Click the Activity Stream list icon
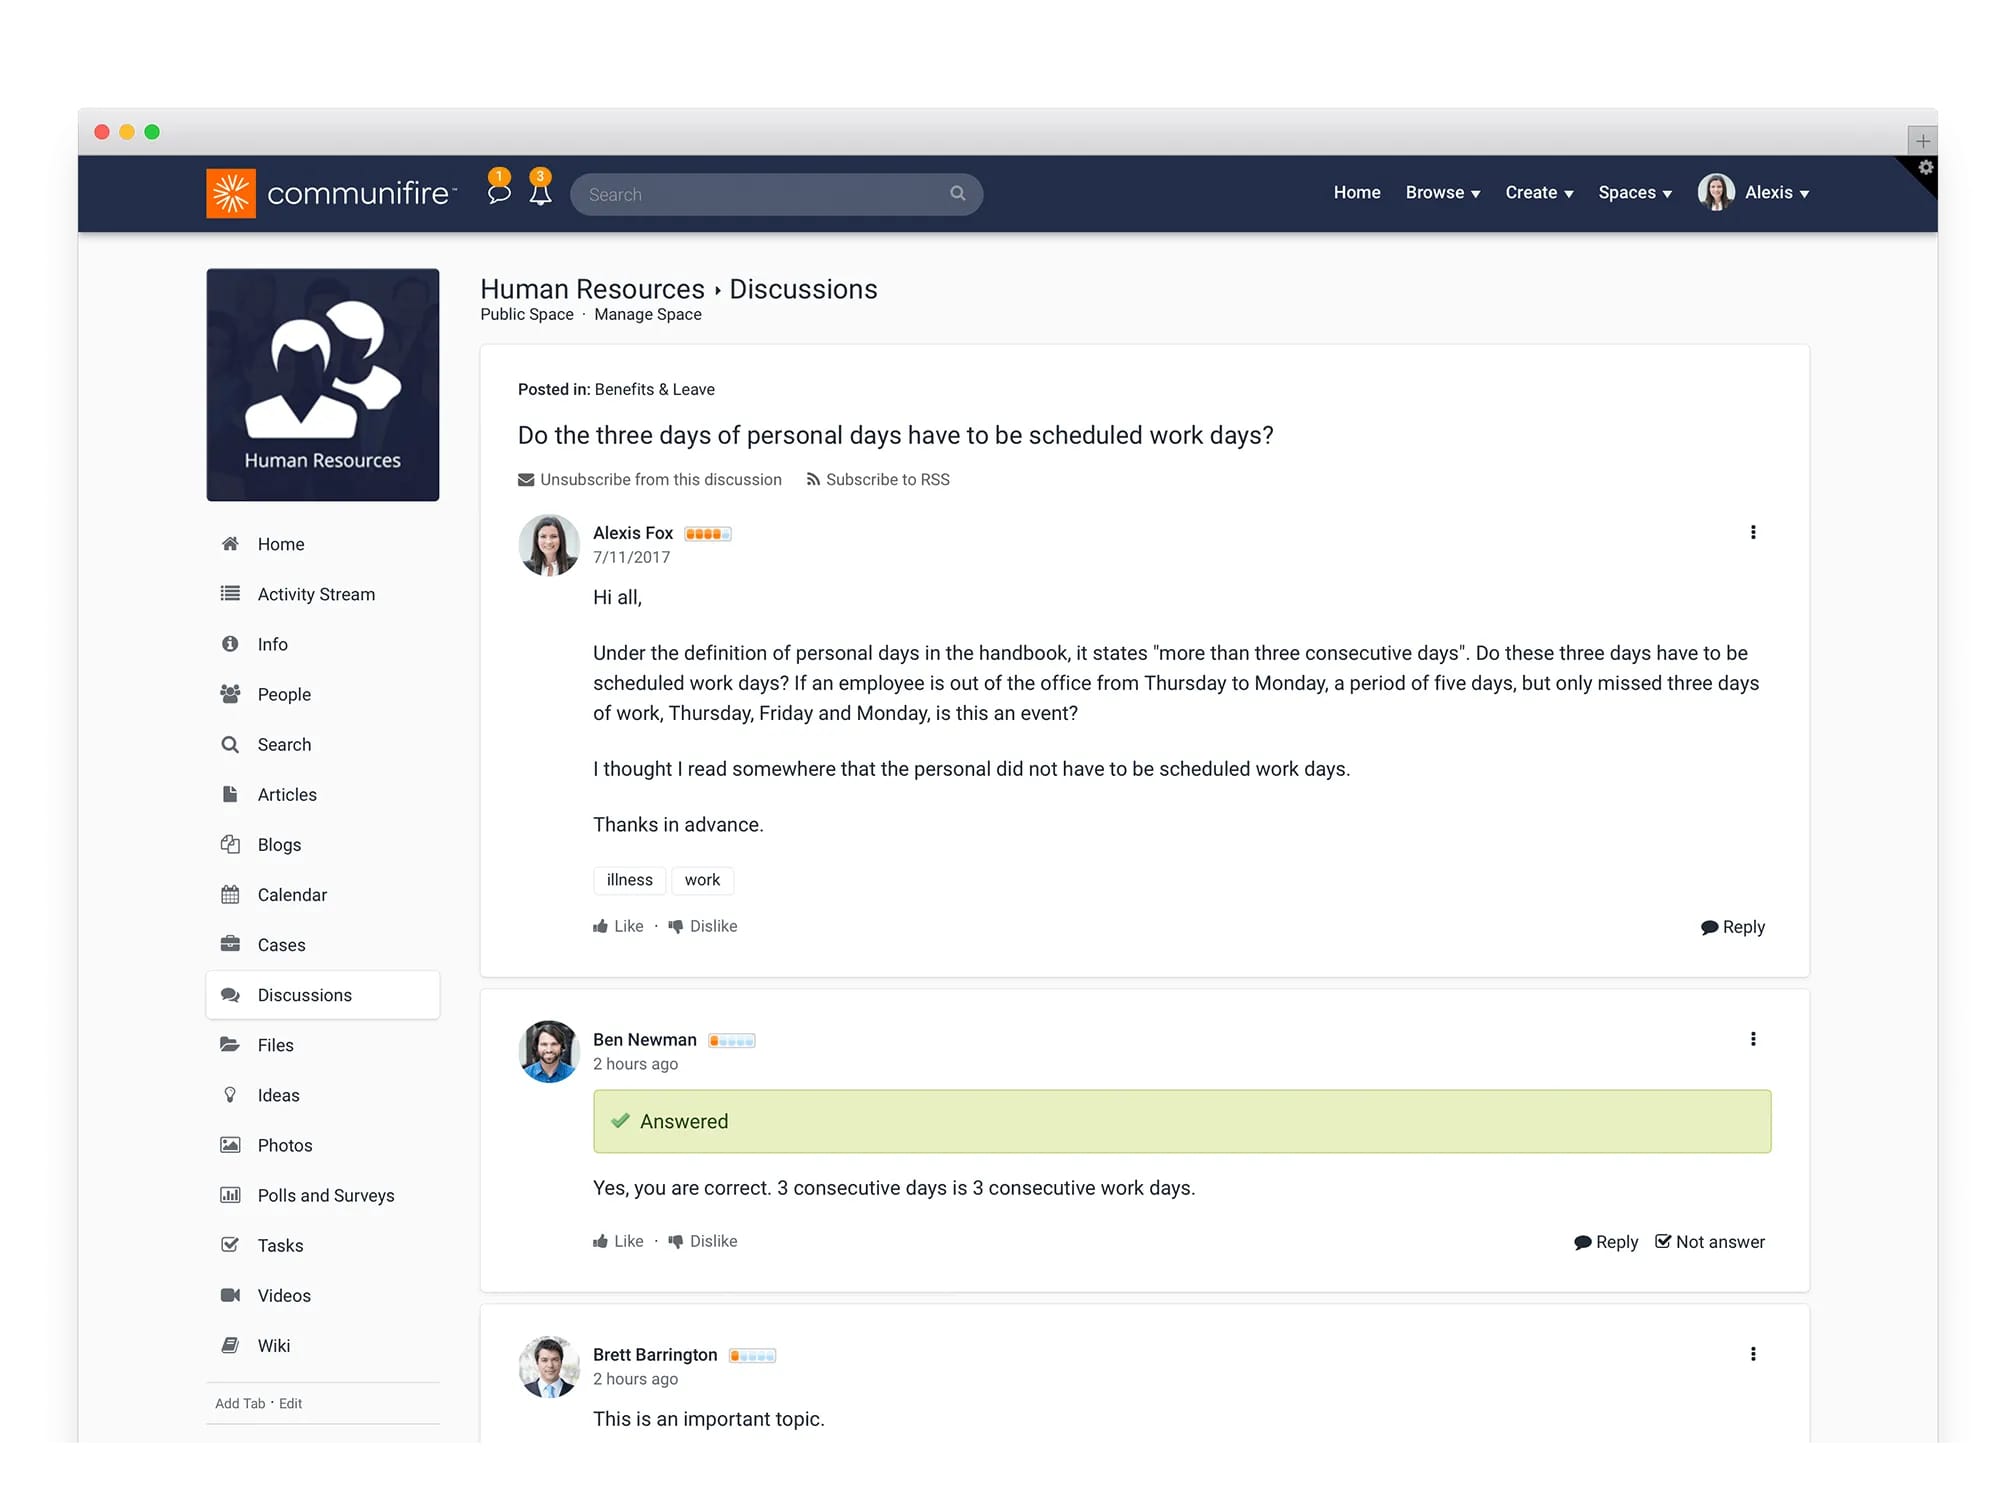Viewport: 2016px width, 1512px height. [x=230, y=594]
